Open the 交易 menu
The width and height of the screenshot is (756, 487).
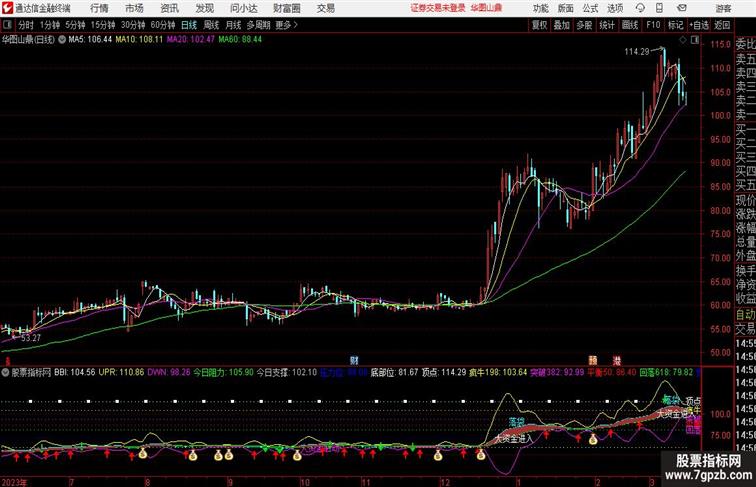pos(326,8)
